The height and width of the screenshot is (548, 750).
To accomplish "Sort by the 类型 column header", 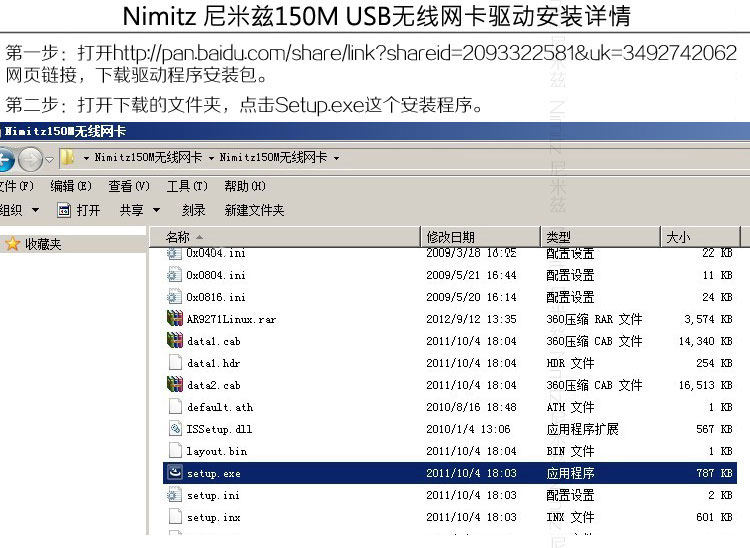I will click(x=600, y=237).
